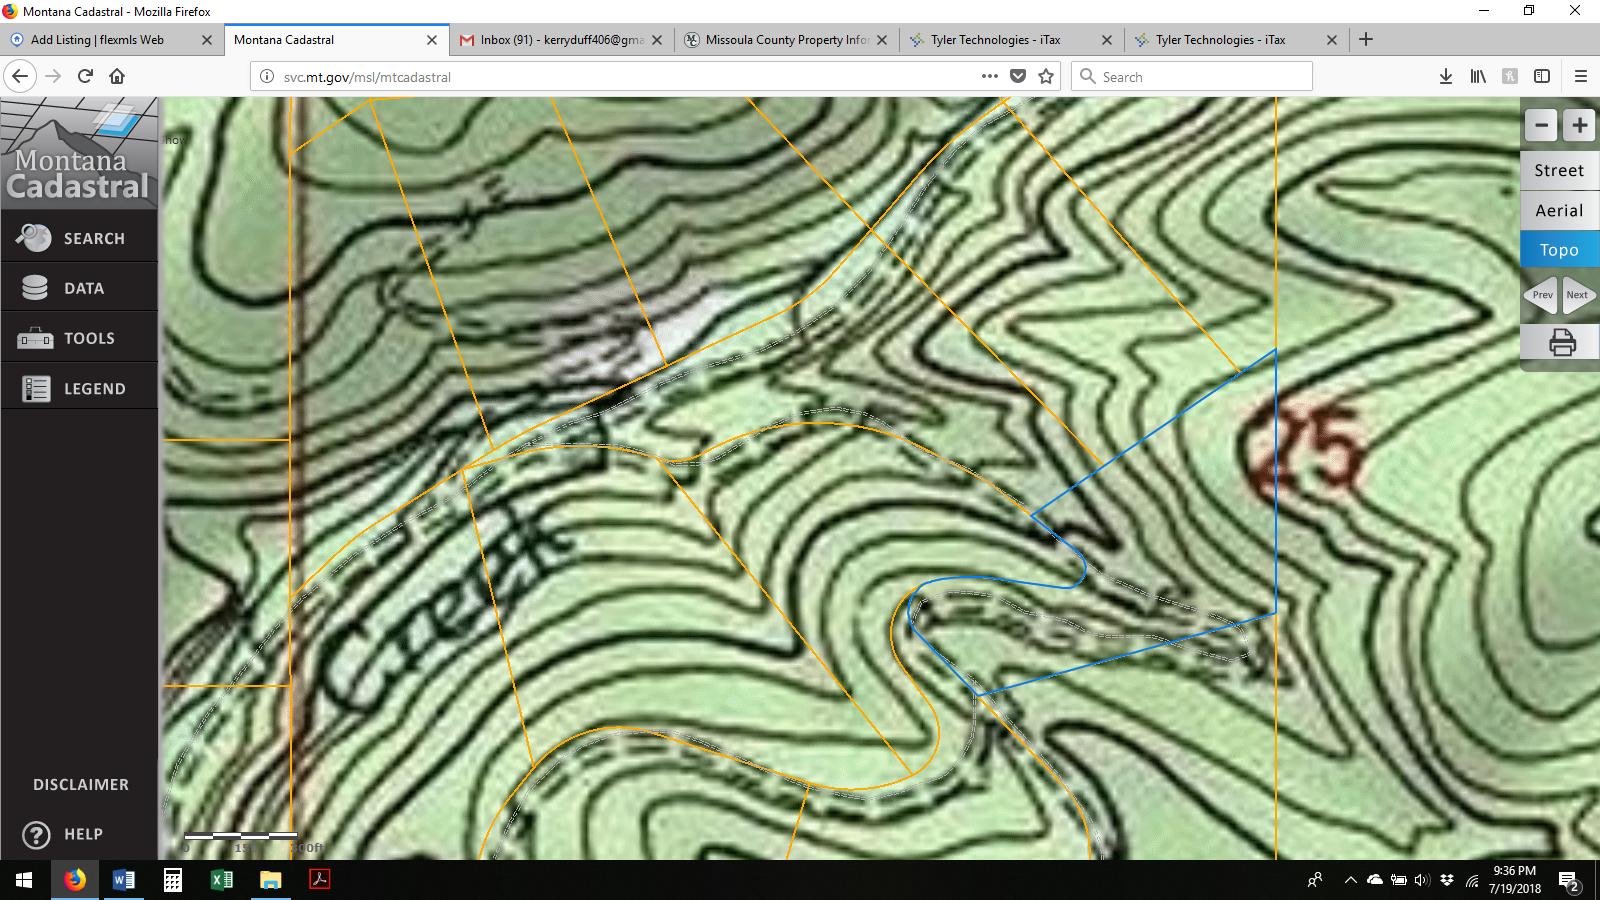Click the list LEGEND icon

coord(36,389)
